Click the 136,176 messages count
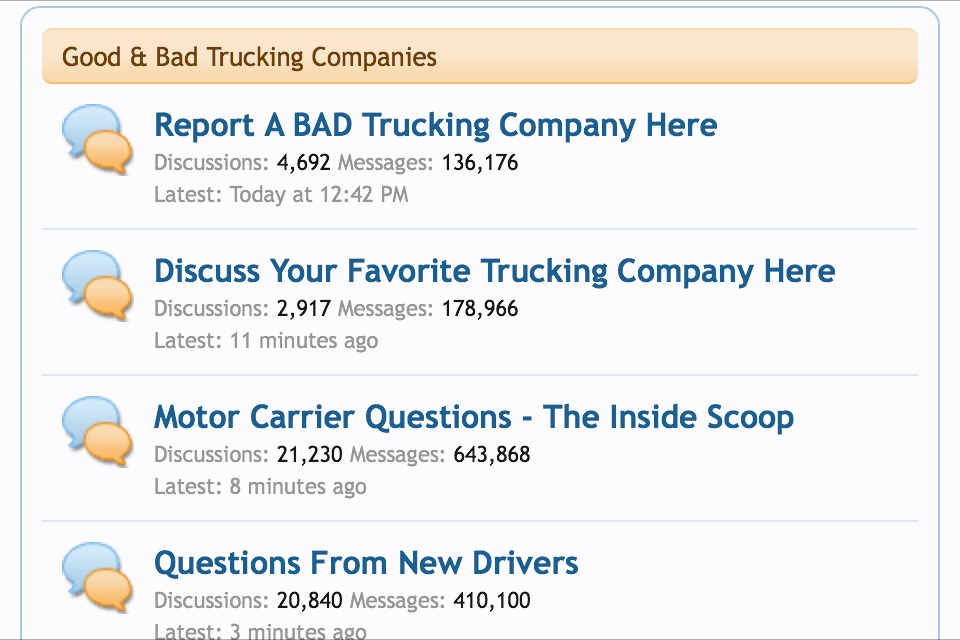 pos(480,162)
